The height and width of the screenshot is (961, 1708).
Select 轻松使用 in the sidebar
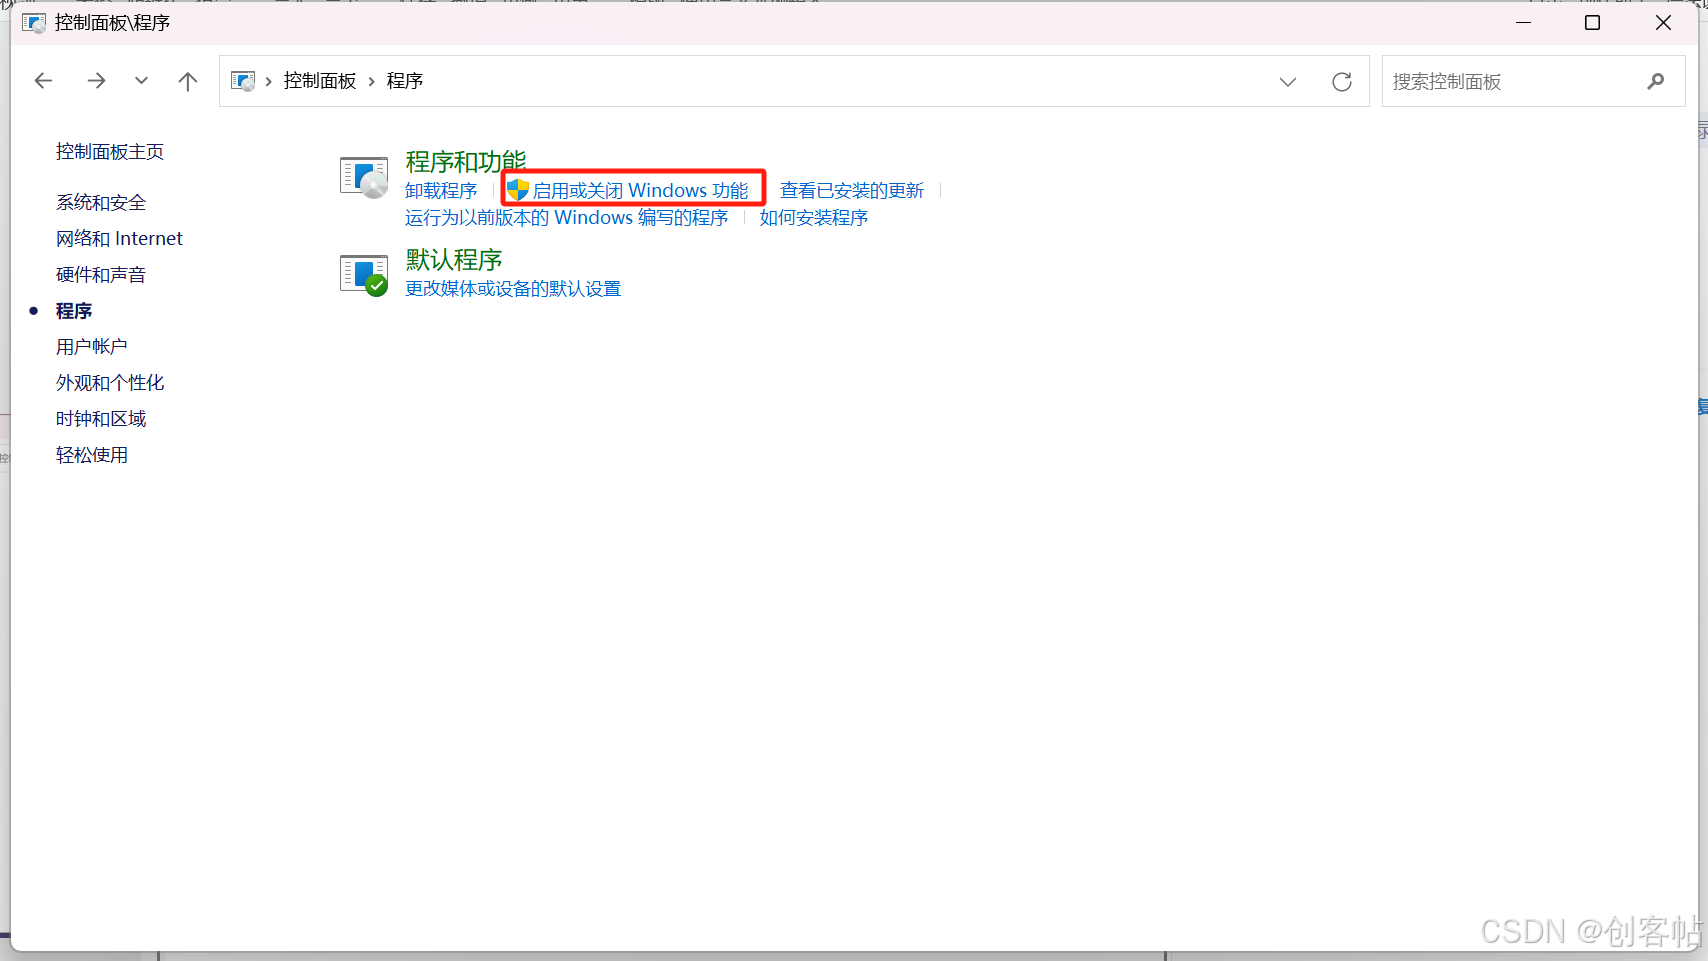pos(92,455)
